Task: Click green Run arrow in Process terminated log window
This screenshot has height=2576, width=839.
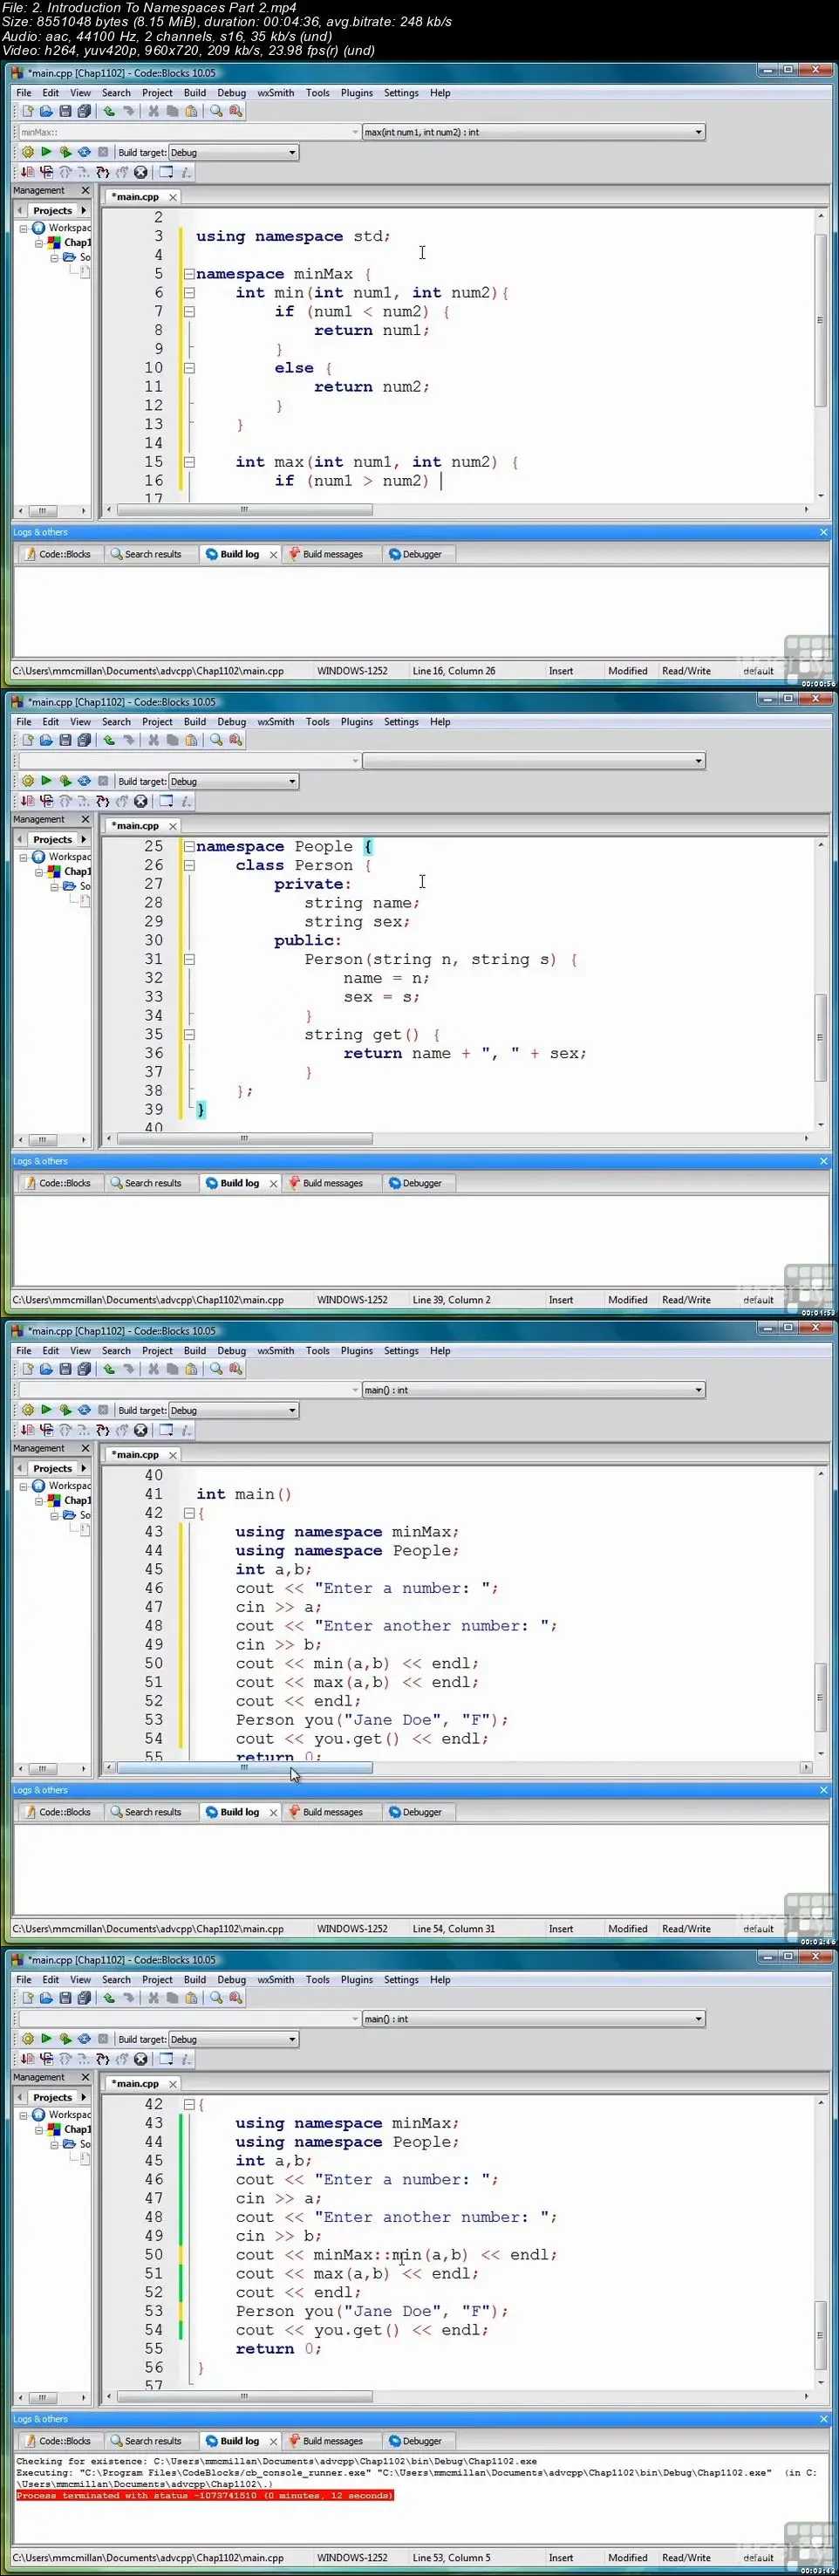Action: (x=46, y=2039)
